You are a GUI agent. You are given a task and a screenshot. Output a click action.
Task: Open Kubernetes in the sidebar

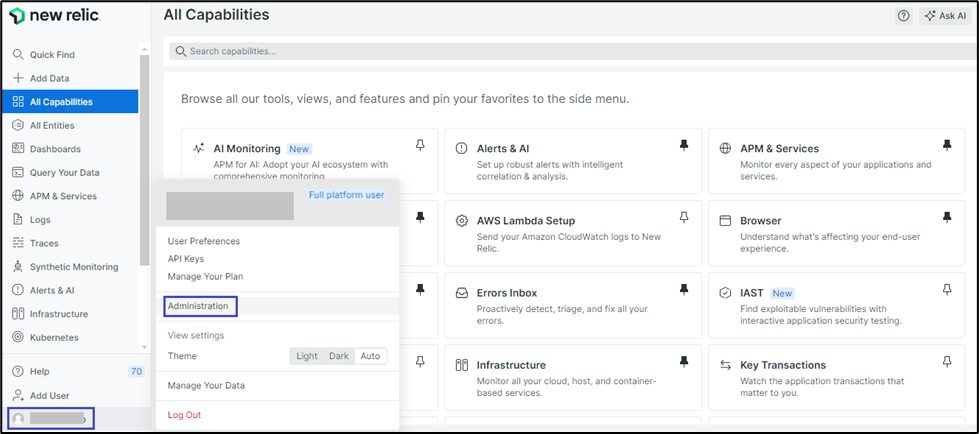(54, 337)
